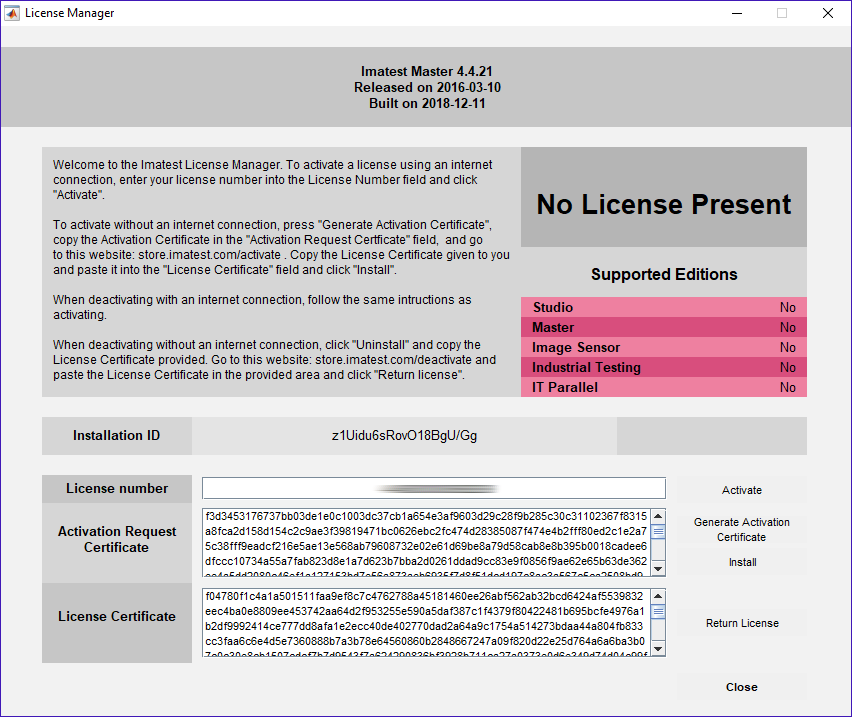Click the License Certificate label
The height and width of the screenshot is (717, 852).
[x=117, y=617]
